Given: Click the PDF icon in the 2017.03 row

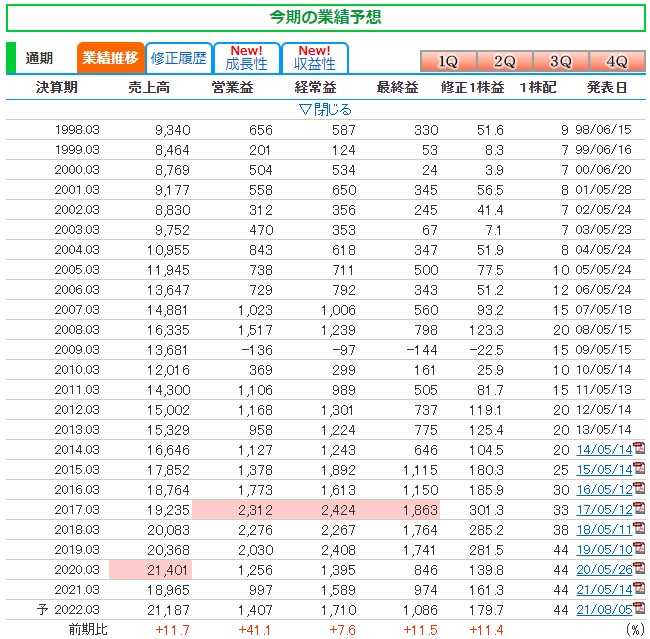Looking at the screenshot, I should (x=639, y=510).
